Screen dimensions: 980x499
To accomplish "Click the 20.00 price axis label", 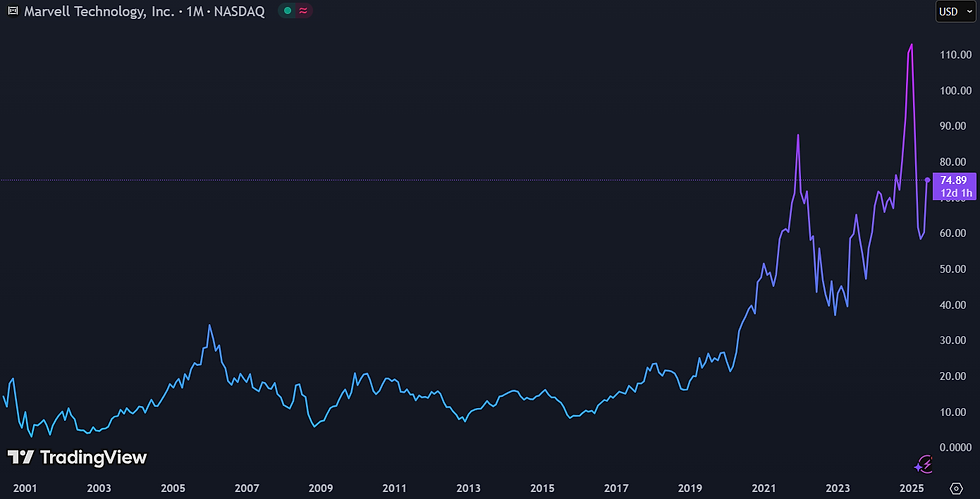I will click(954, 376).
